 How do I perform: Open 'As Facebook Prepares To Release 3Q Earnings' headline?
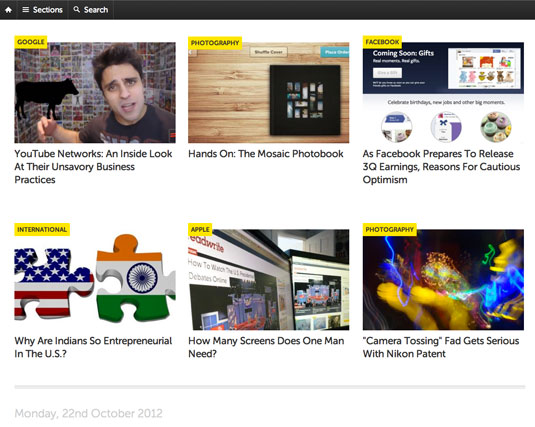click(x=442, y=167)
